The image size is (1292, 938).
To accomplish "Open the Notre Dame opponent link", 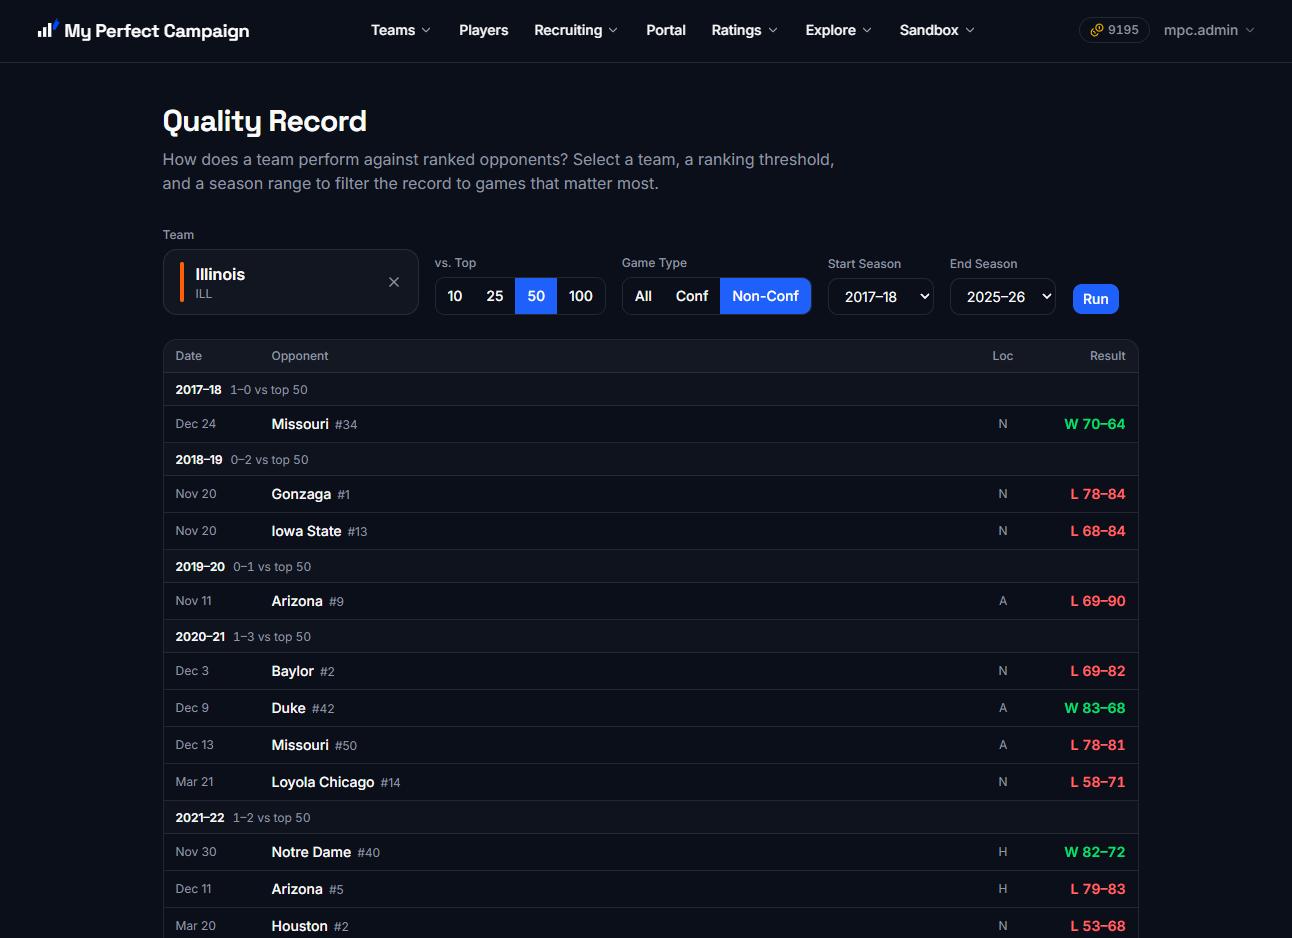I will [311, 852].
